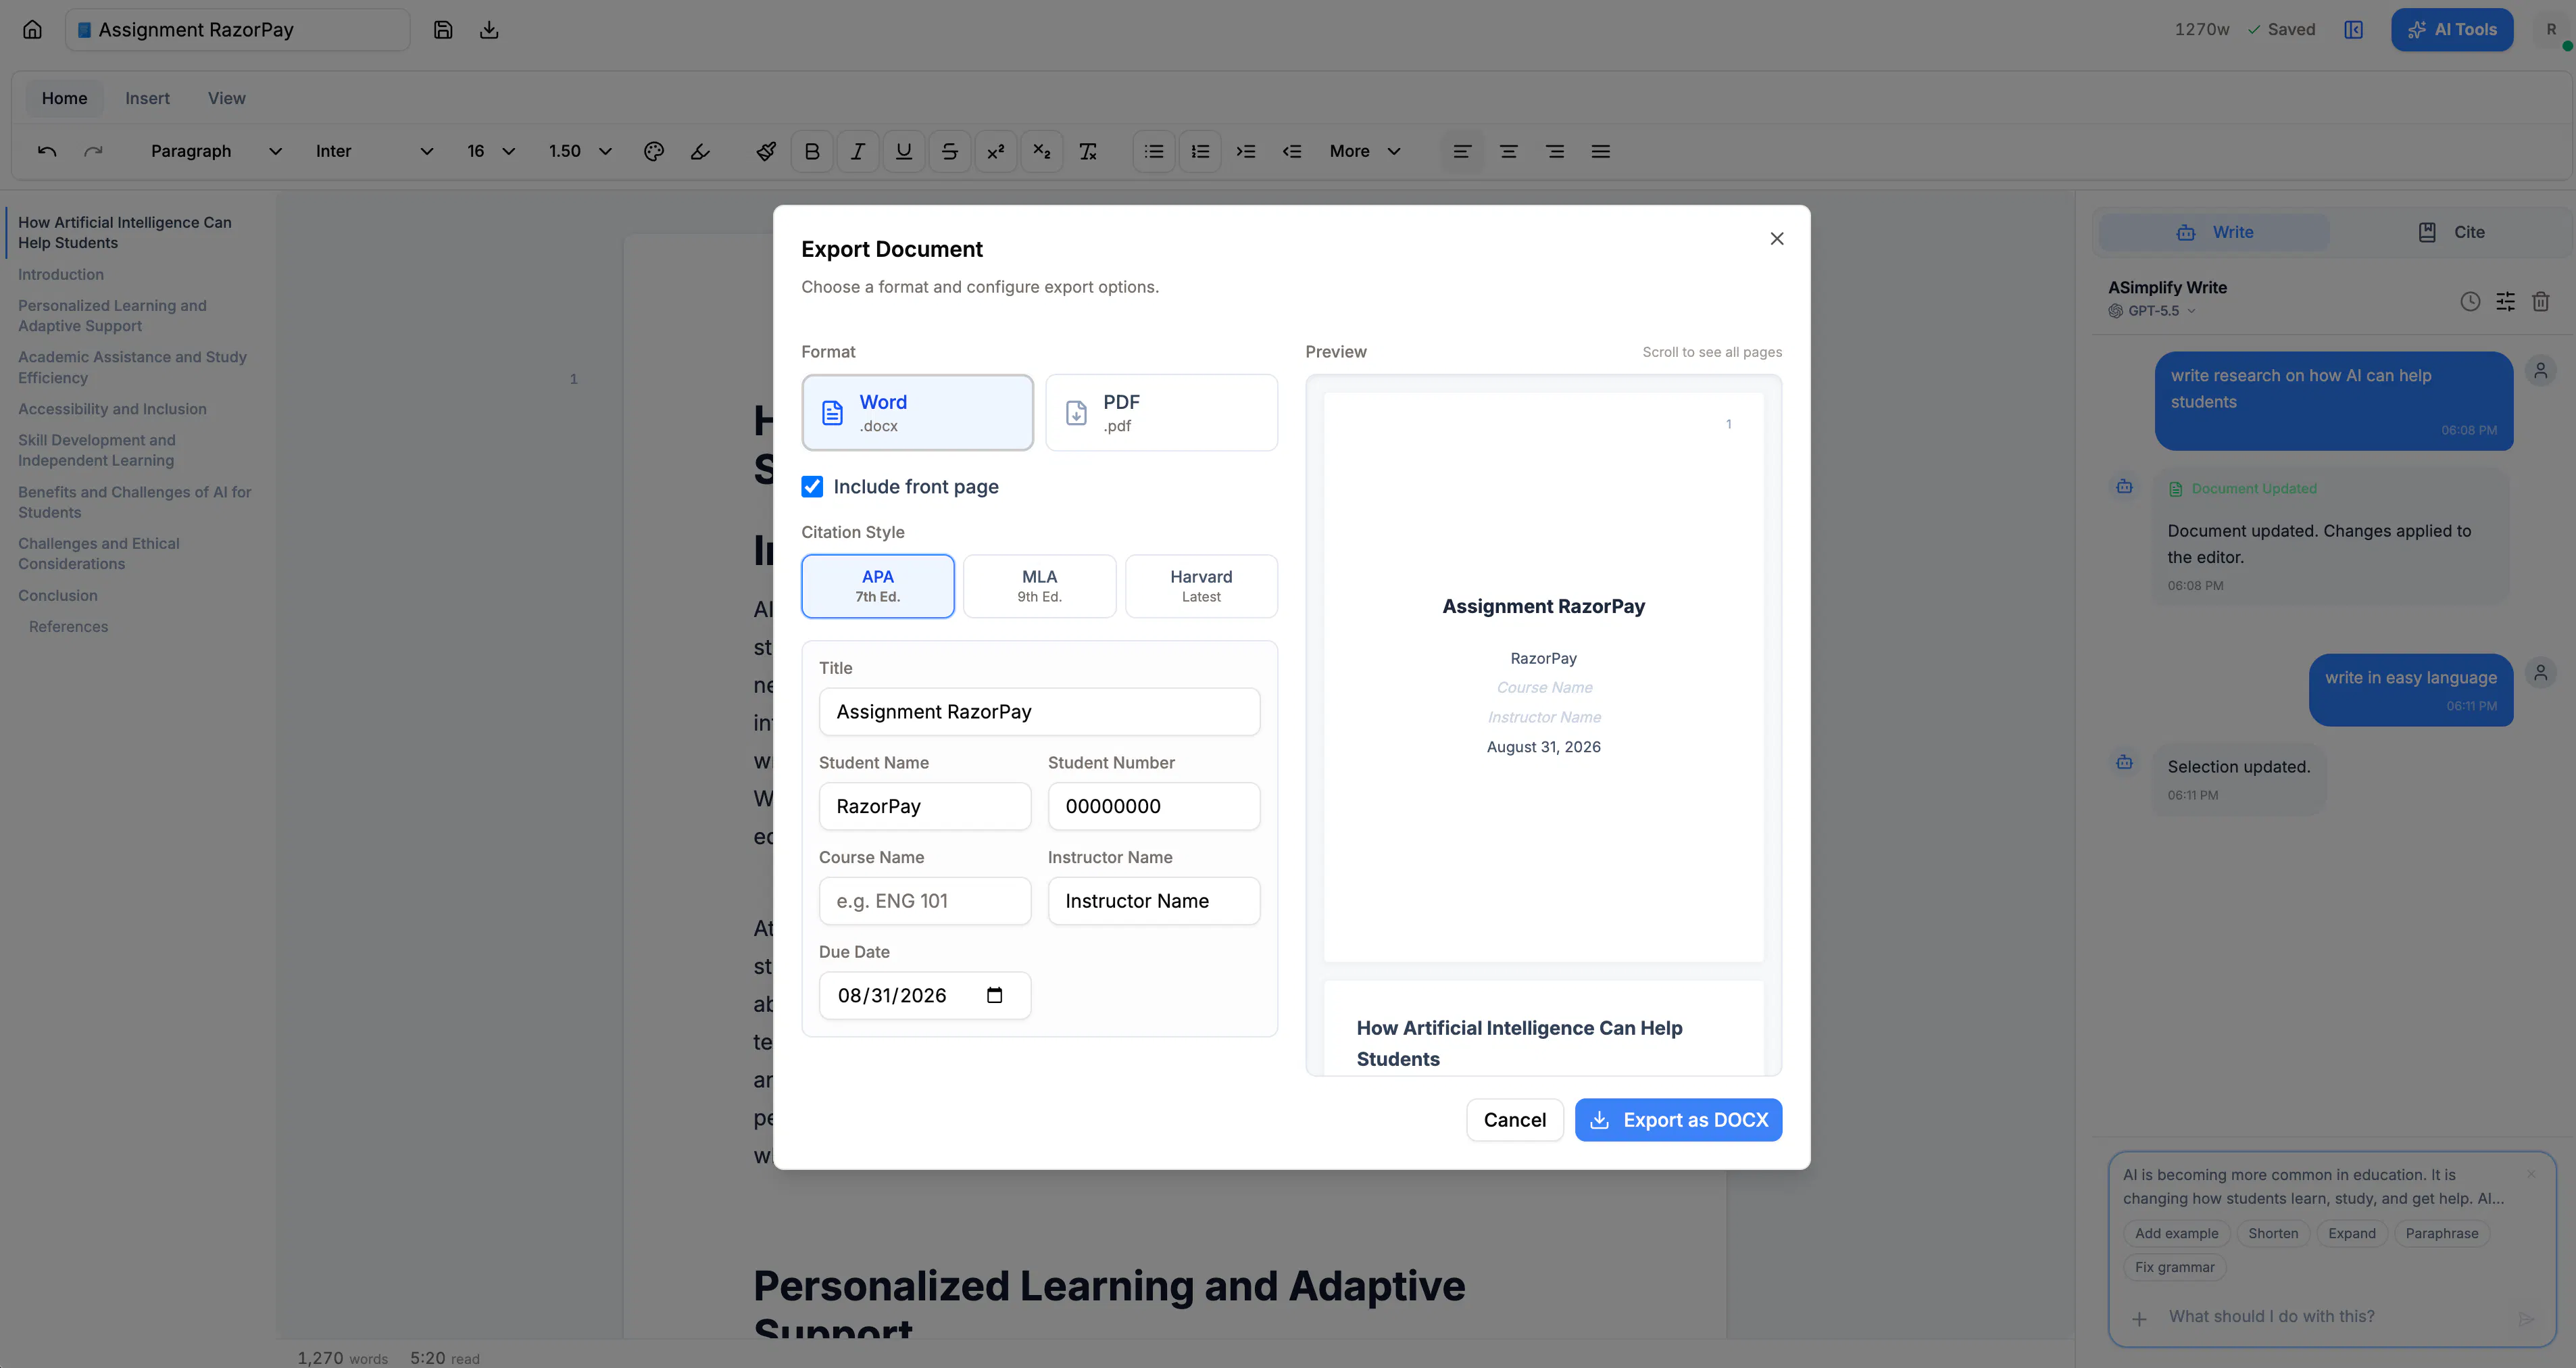Jump to References in outline
This screenshot has height=1368, width=2576.
pos(68,626)
